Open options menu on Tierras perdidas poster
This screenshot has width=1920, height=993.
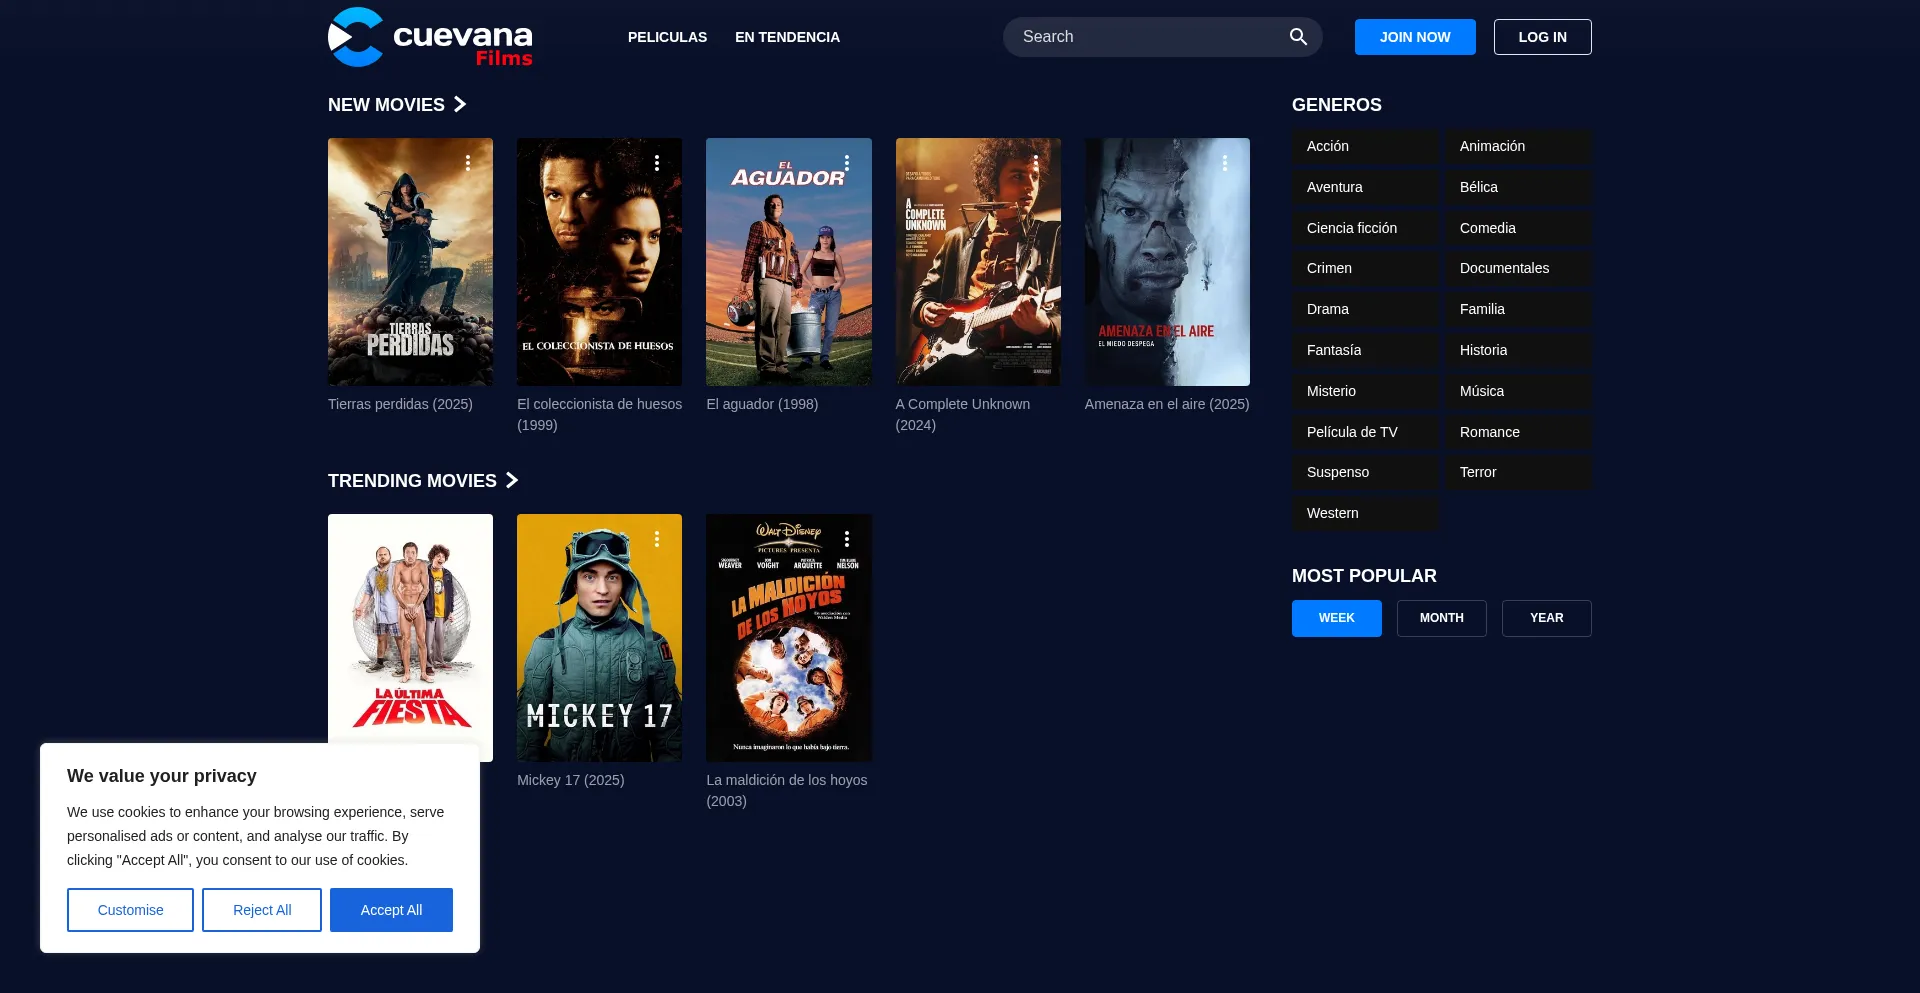pos(467,163)
